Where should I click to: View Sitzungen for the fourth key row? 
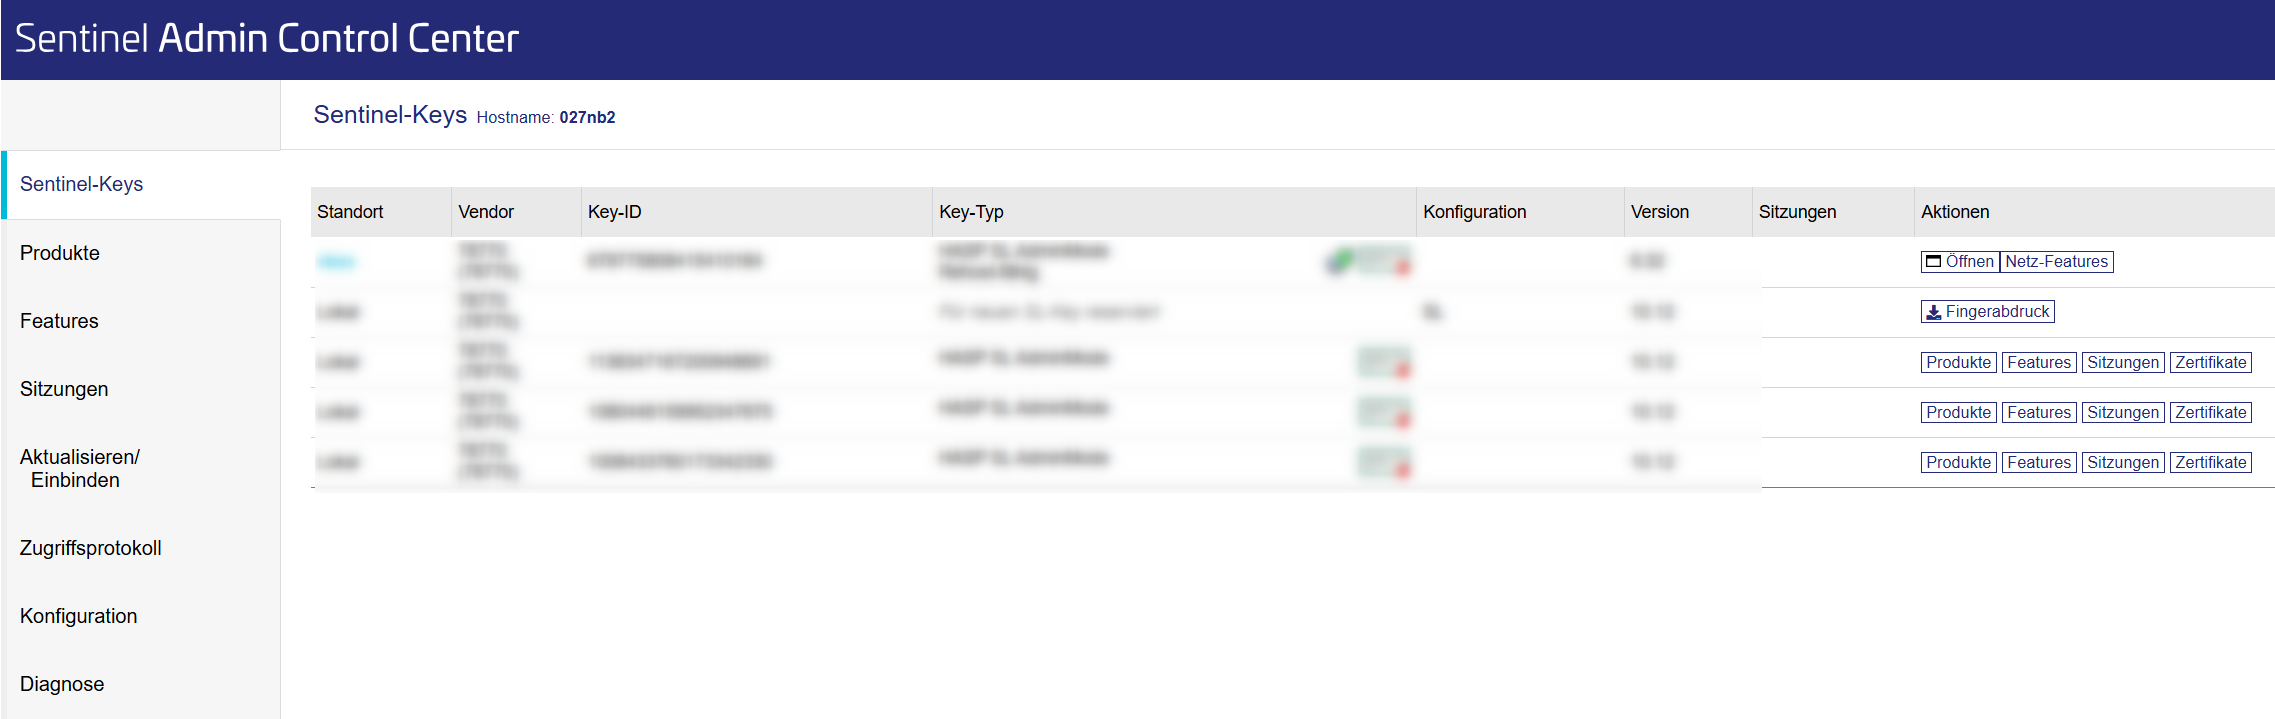click(x=2123, y=413)
